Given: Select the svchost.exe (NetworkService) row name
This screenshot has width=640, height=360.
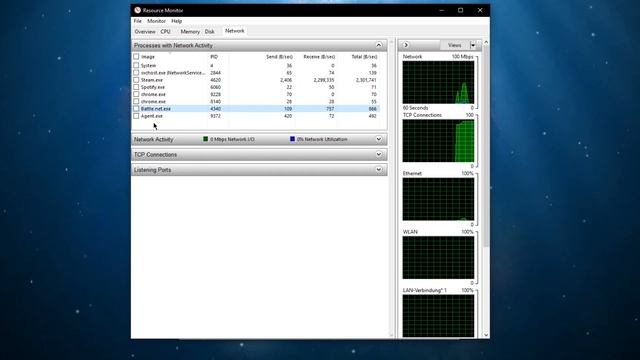Looking at the screenshot, I should pos(173,73).
